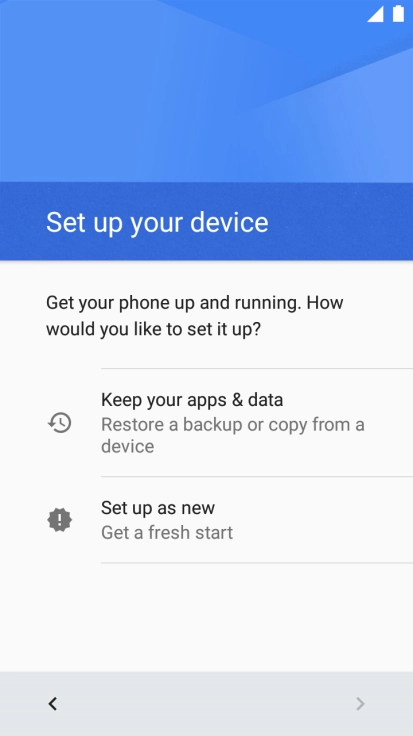The width and height of the screenshot is (413, 736).
Task: Tap the dark blue title banner background
Action: pos(206,221)
